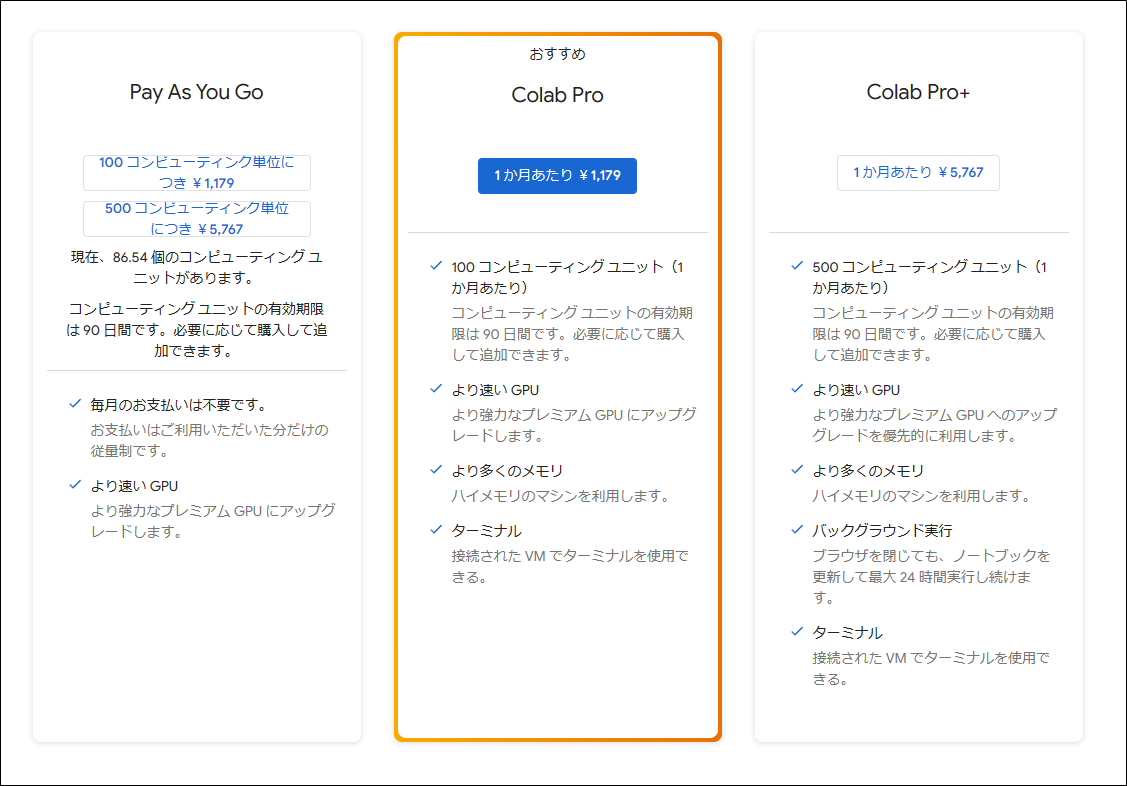1127x786 pixels.
Task: Click より多くのメモリ title in Colab Pro+
Action: (868, 471)
